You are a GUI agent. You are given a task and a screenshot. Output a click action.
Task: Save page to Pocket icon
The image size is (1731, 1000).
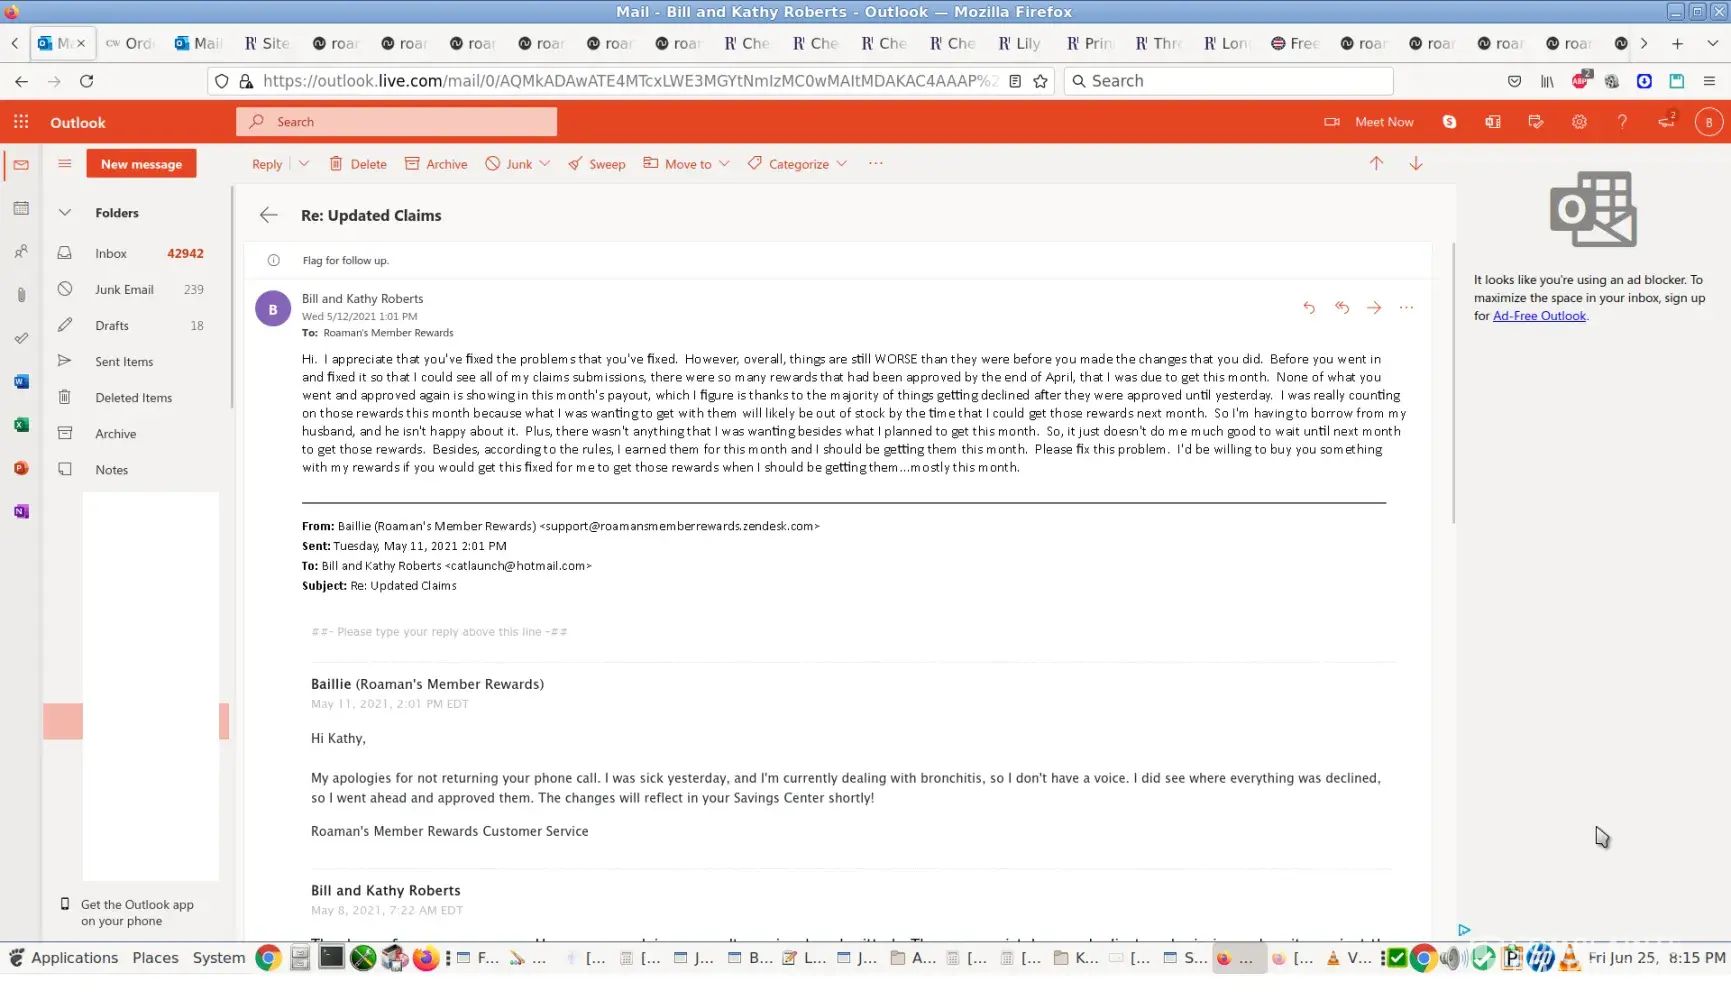1515,81
